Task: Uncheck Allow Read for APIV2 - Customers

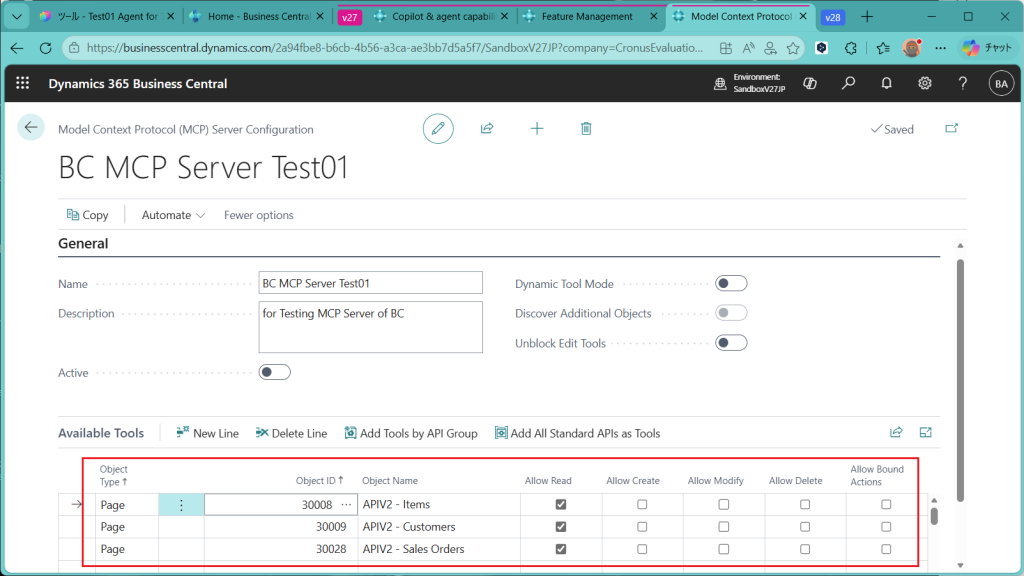Action: (560, 527)
